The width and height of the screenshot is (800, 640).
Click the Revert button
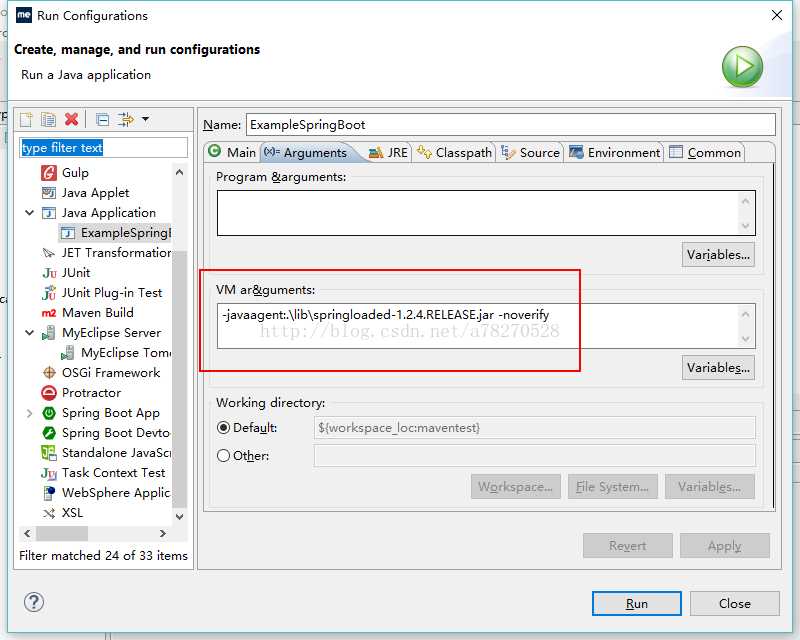point(628,546)
